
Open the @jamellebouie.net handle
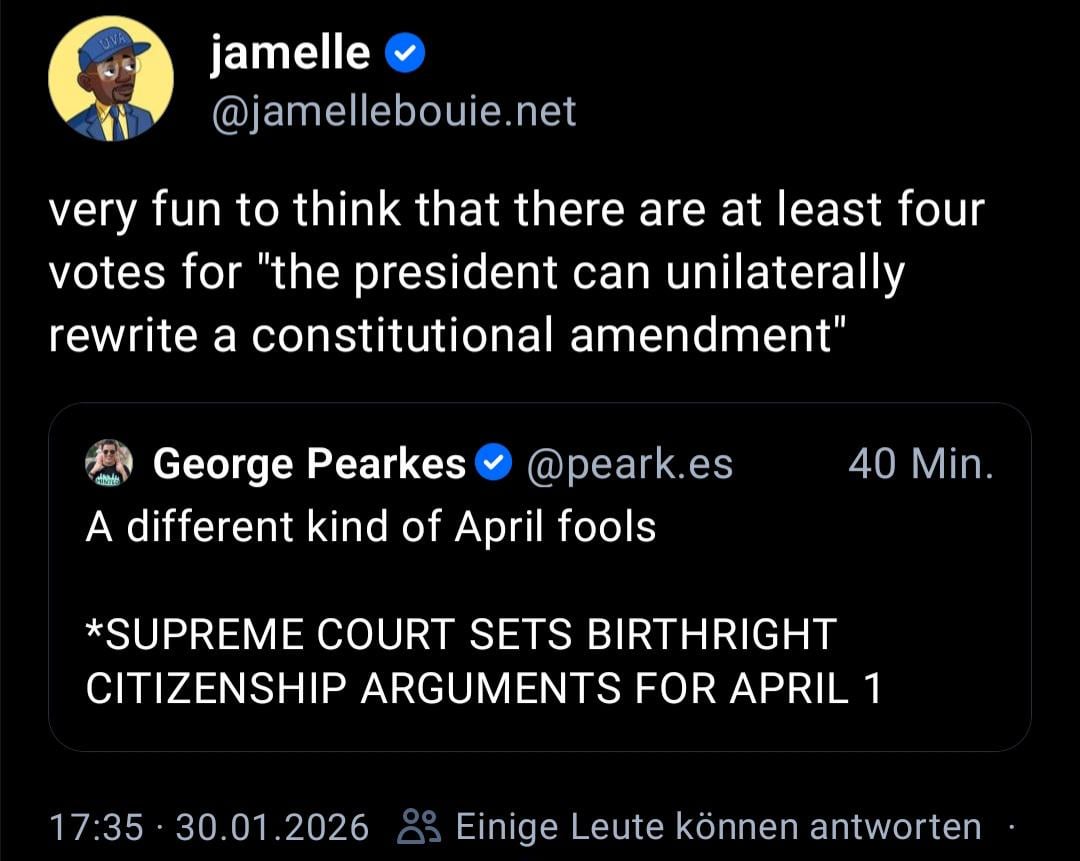click(393, 112)
